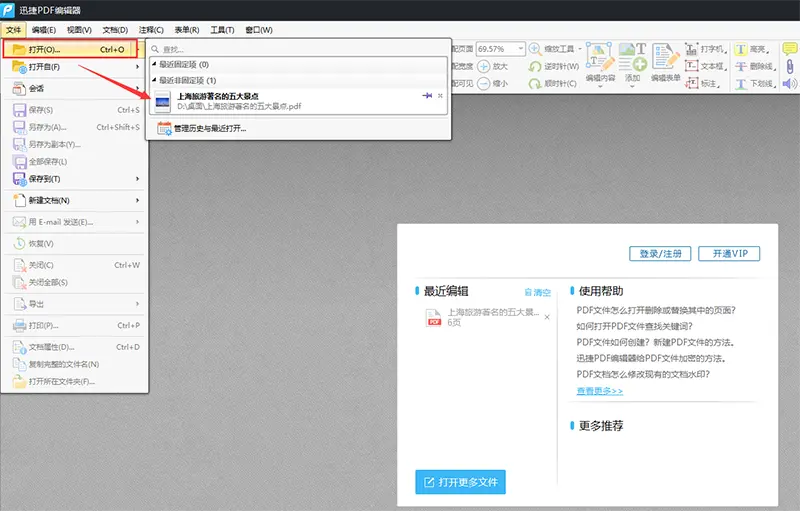The height and width of the screenshot is (511, 800).
Task: Select the 标注 callout tool
Action: pos(703,83)
